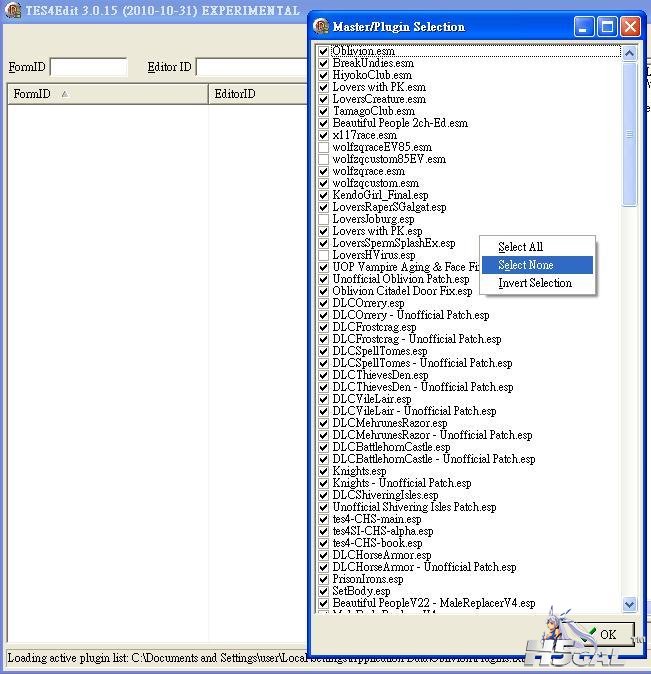This screenshot has height=674, width=651.
Task: Maximize the Master/Plugin Selection dialog
Action: (607, 27)
